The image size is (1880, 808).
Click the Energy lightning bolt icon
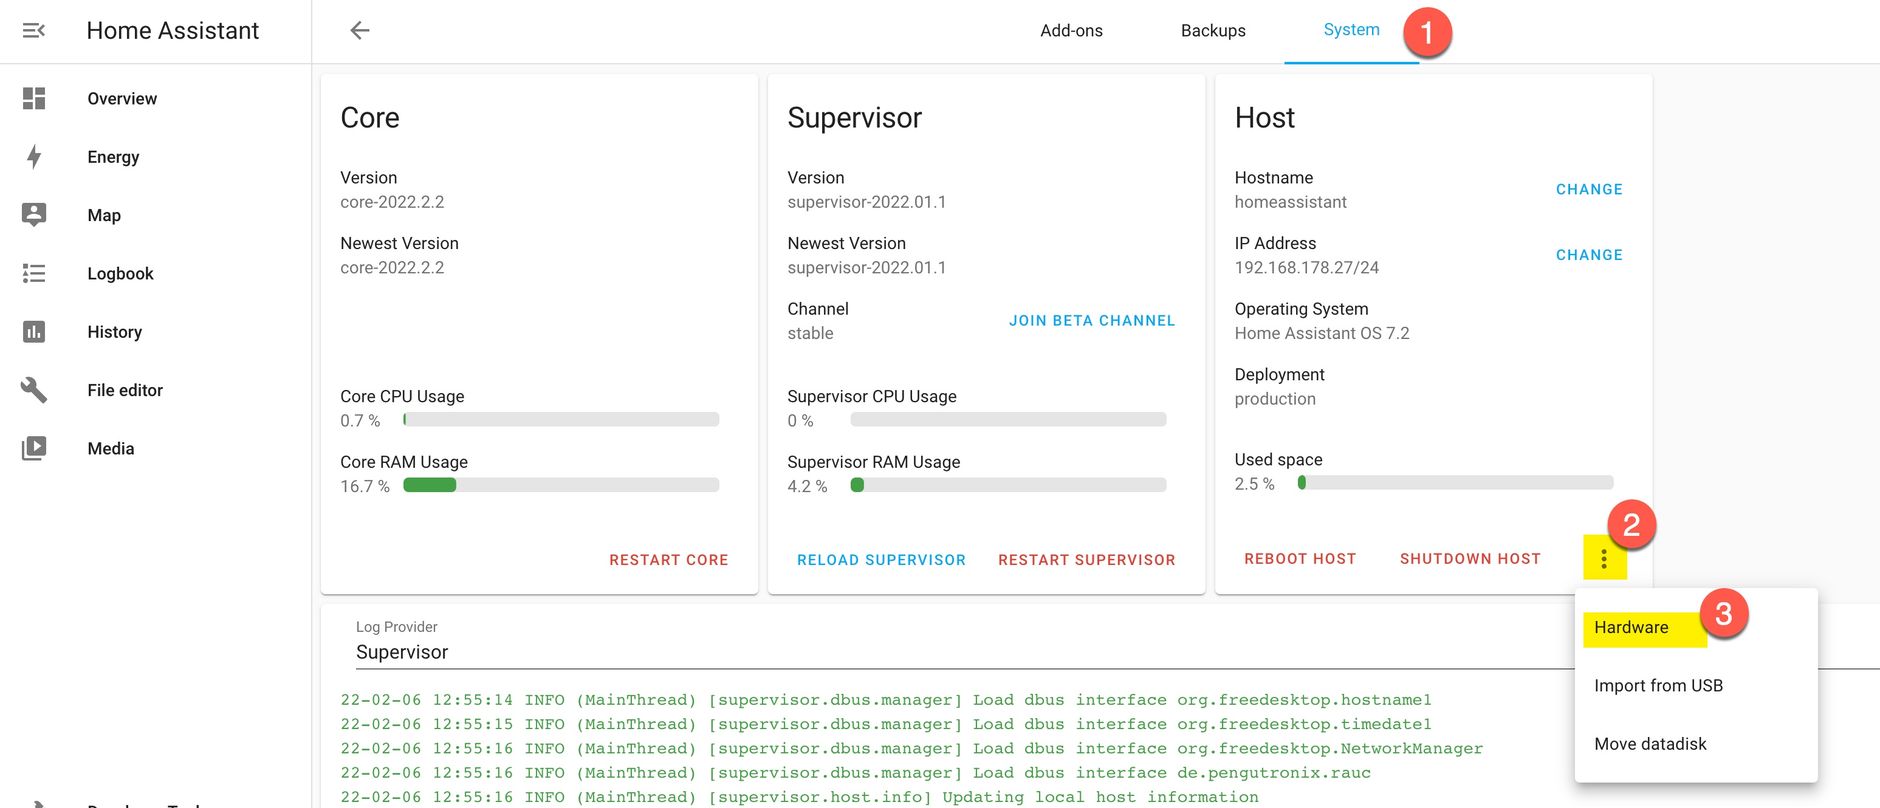click(x=34, y=157)
